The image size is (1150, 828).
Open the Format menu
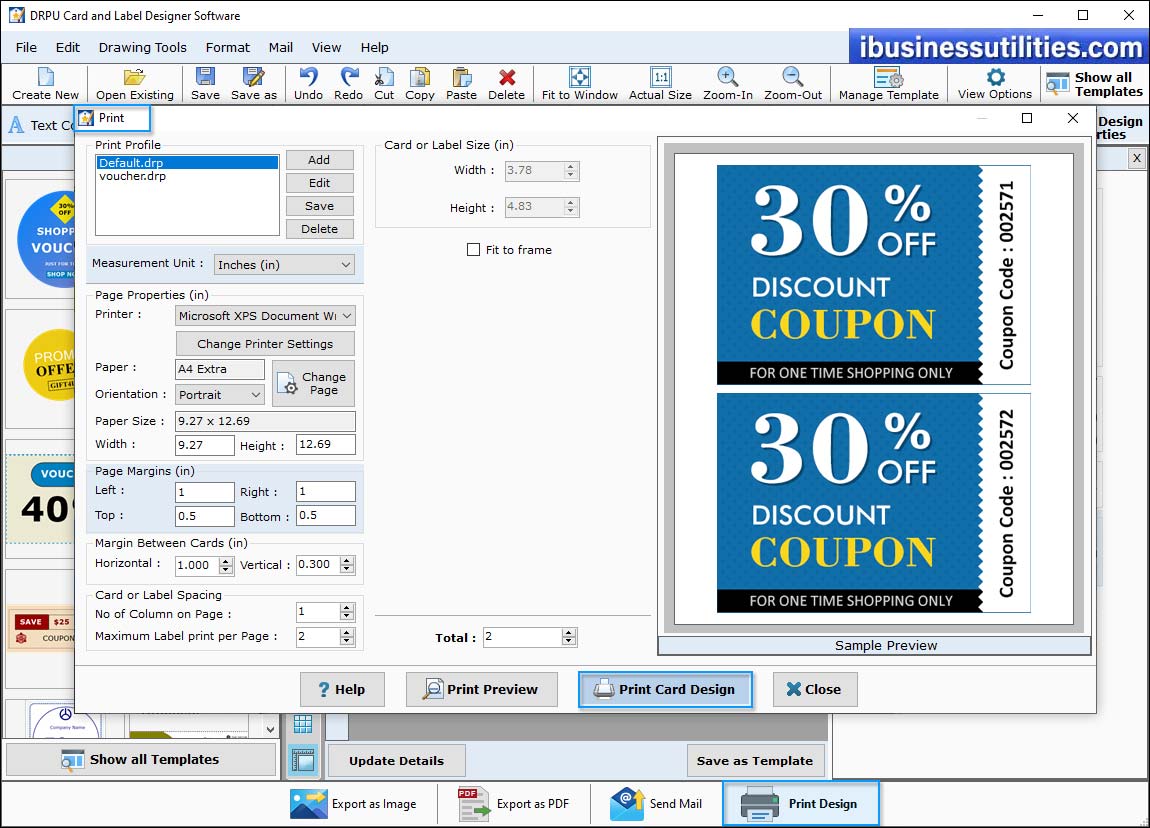click(x=227, y=47)
